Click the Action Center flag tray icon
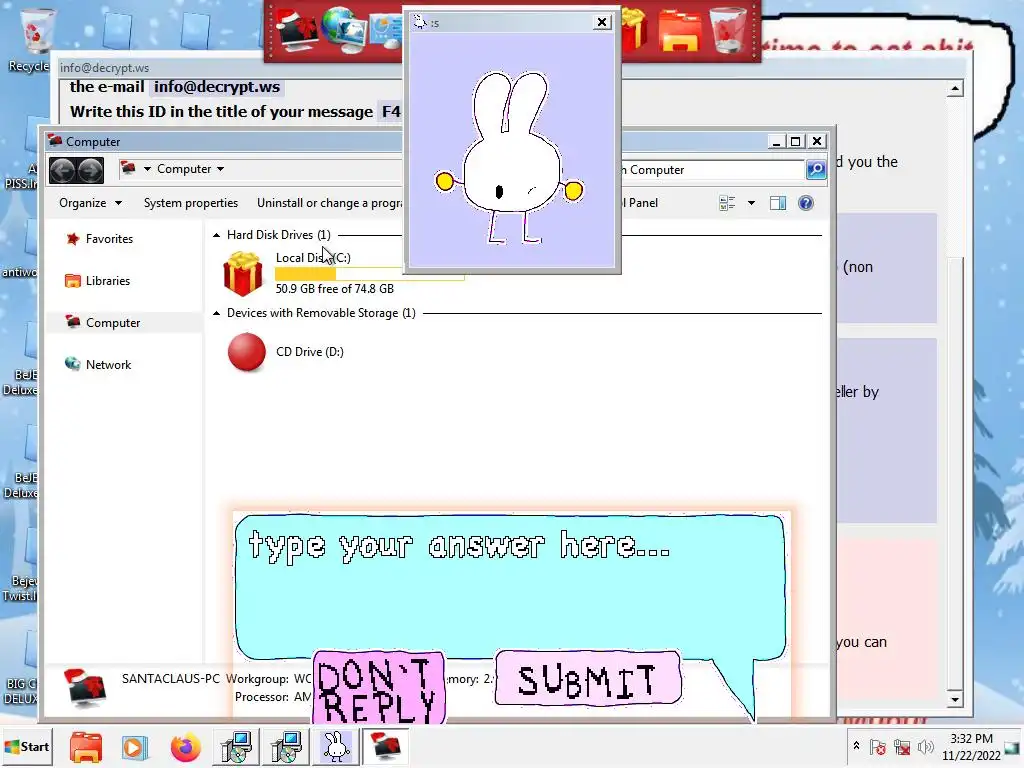1024x768 pixels. point(878,746)
